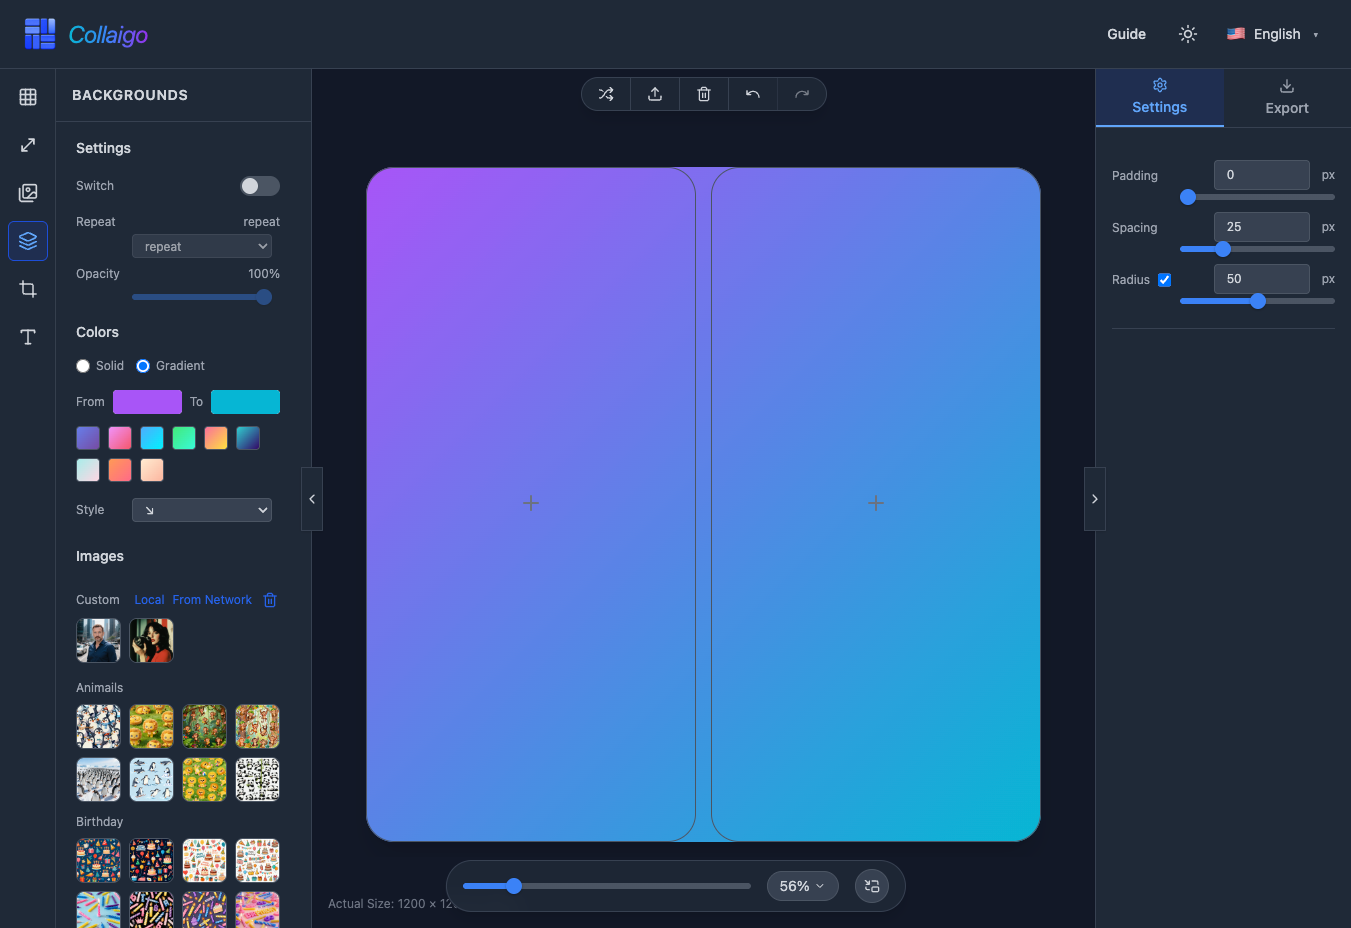Screen dimensions: 1351x928
Task: Pick the gradient To cyan color
Action: 245,402
